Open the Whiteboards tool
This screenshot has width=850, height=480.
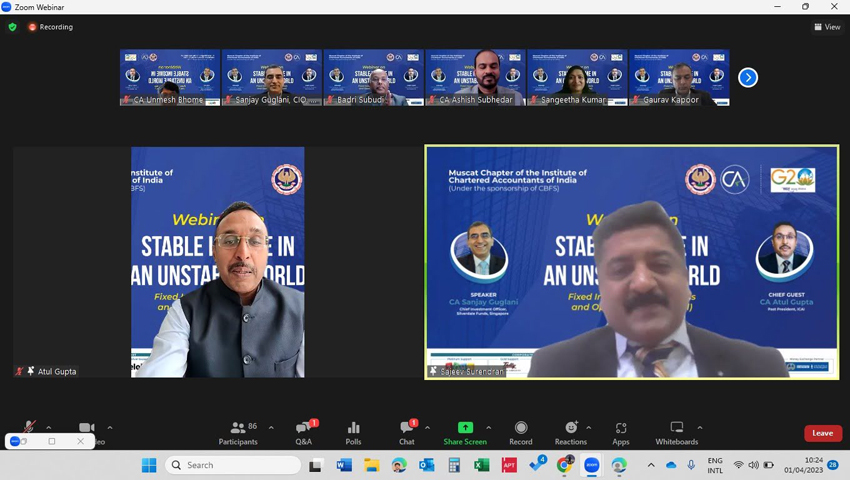(676, 432)
